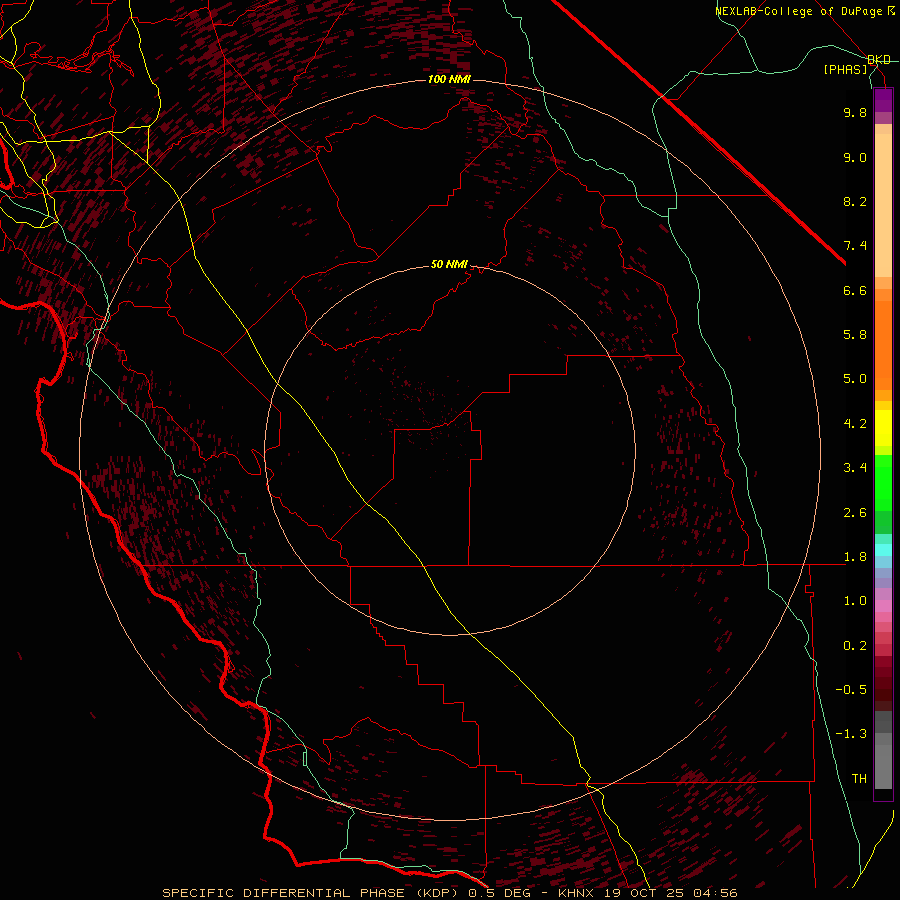The image size is (900, 900).
Task: Pick the bright green color bar segment
Action: [x=883, y=482]
